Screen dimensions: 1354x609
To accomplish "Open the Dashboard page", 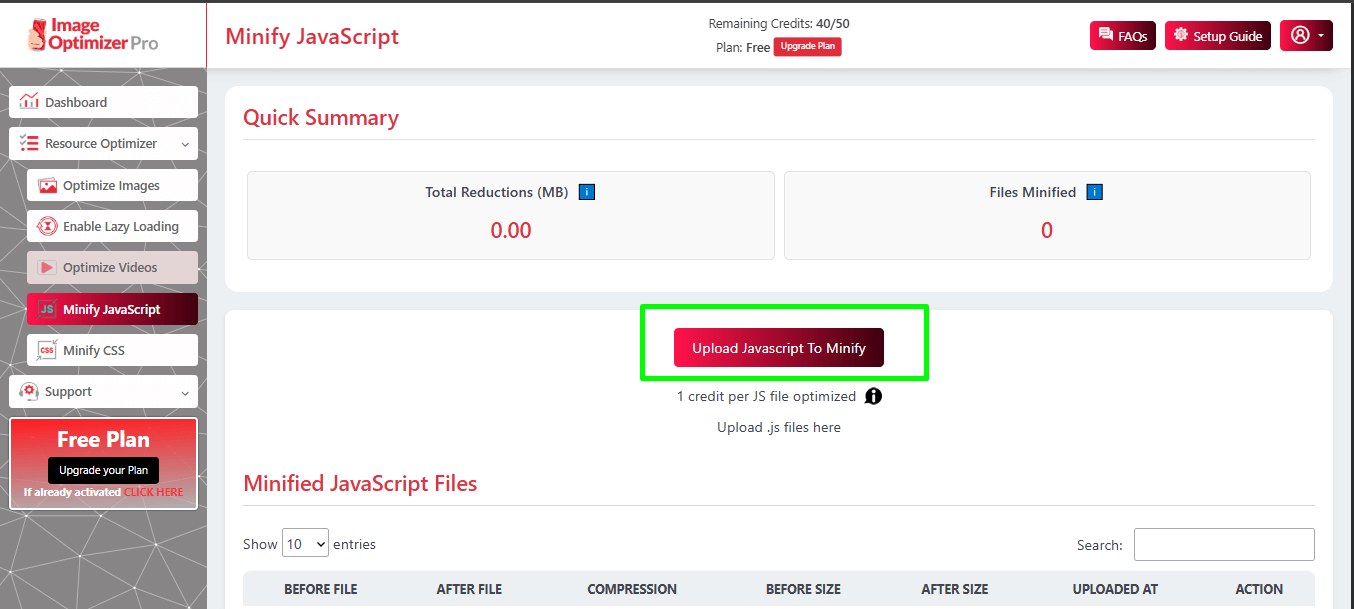I will [104, 102].
